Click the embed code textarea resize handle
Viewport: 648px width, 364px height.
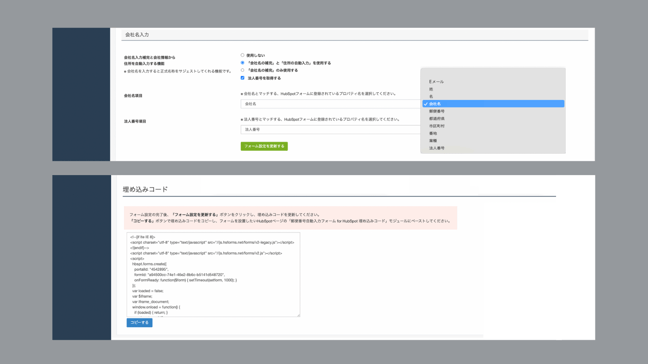(x=298, y=315)
